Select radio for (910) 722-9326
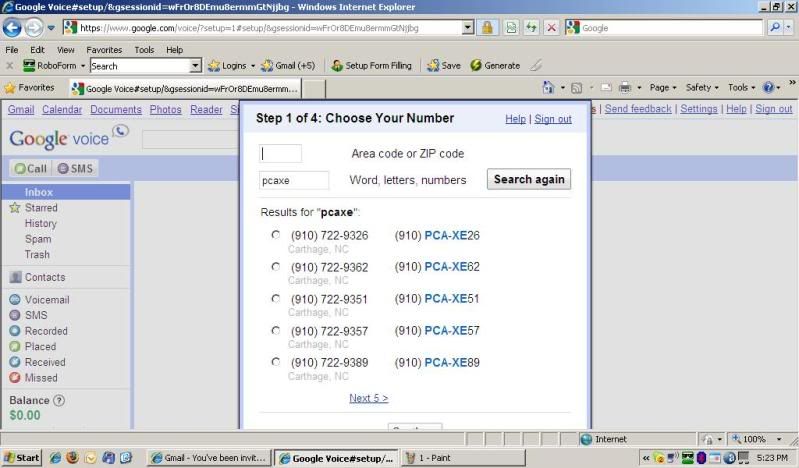Image resolution: width=799 pixels, height=468 pixels. click(x=276, y=235)
